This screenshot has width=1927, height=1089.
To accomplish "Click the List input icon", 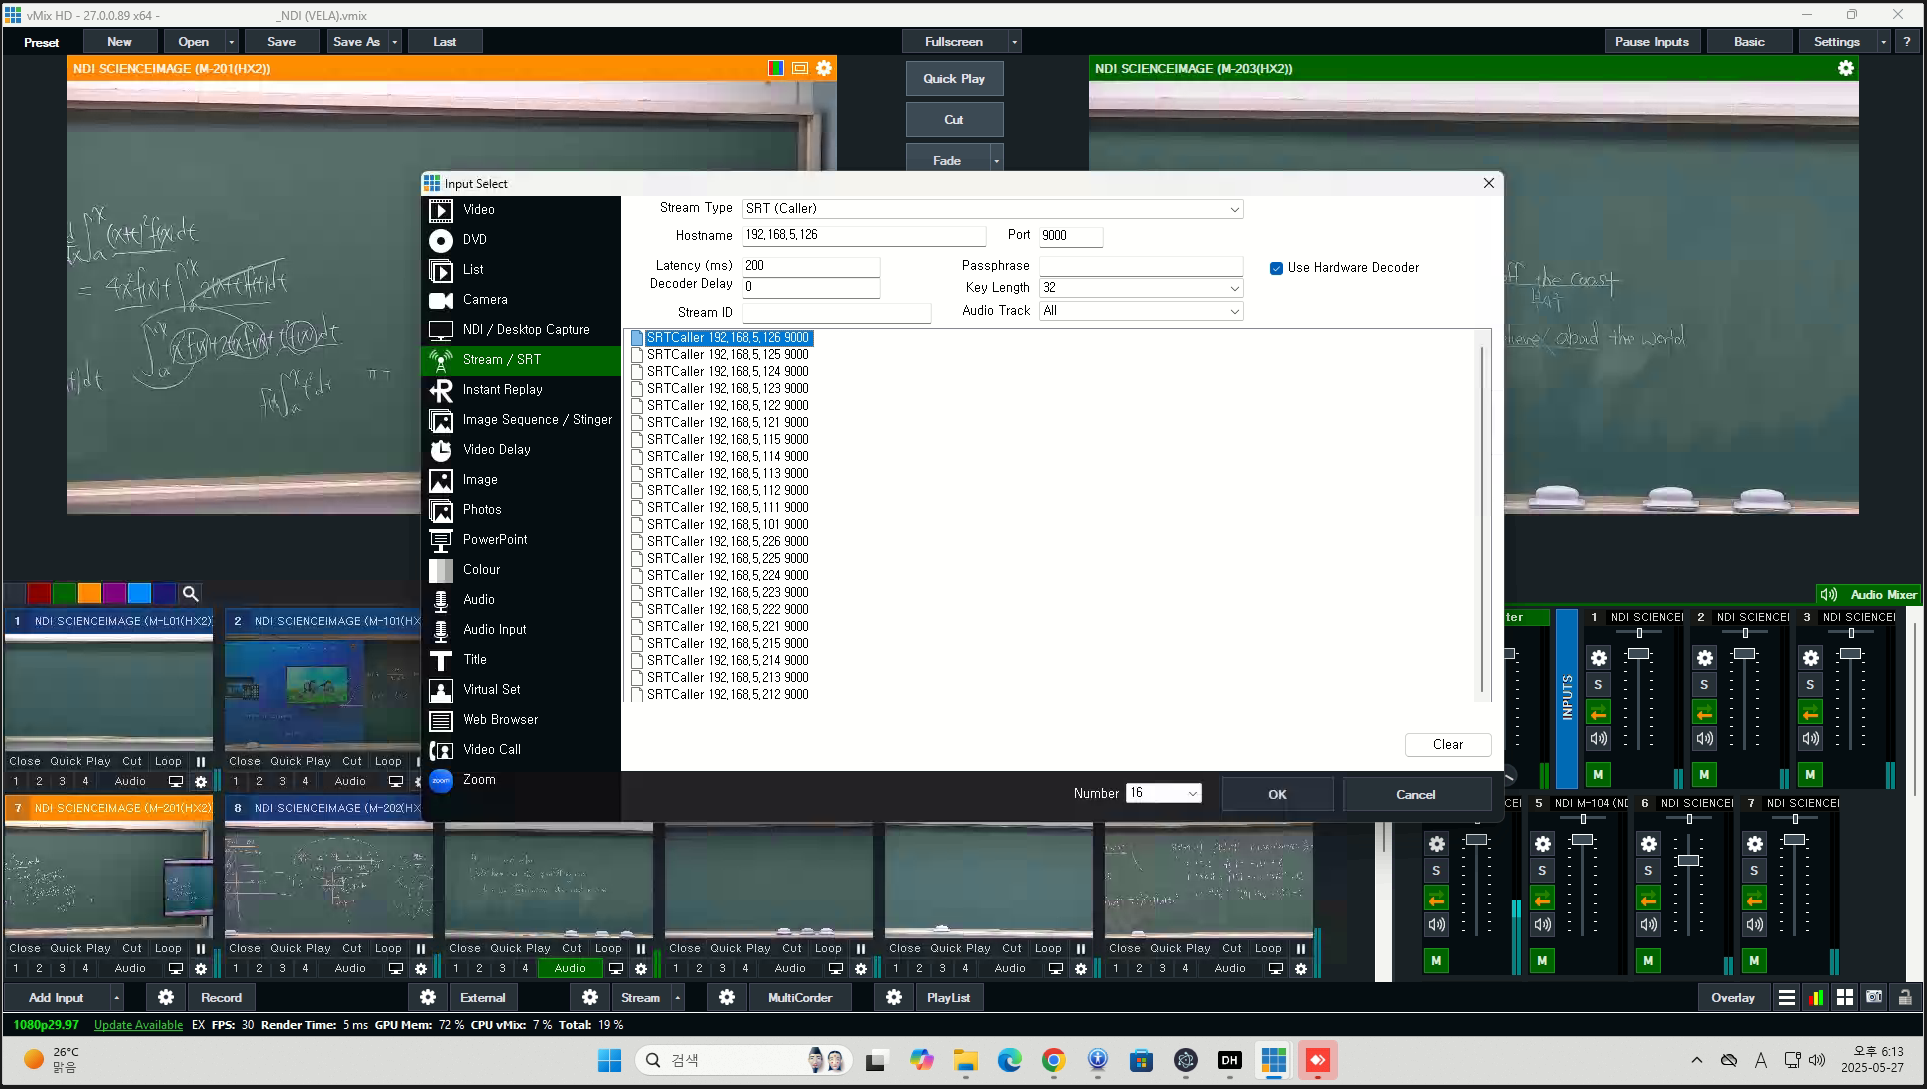I will (x=441, y=270).
